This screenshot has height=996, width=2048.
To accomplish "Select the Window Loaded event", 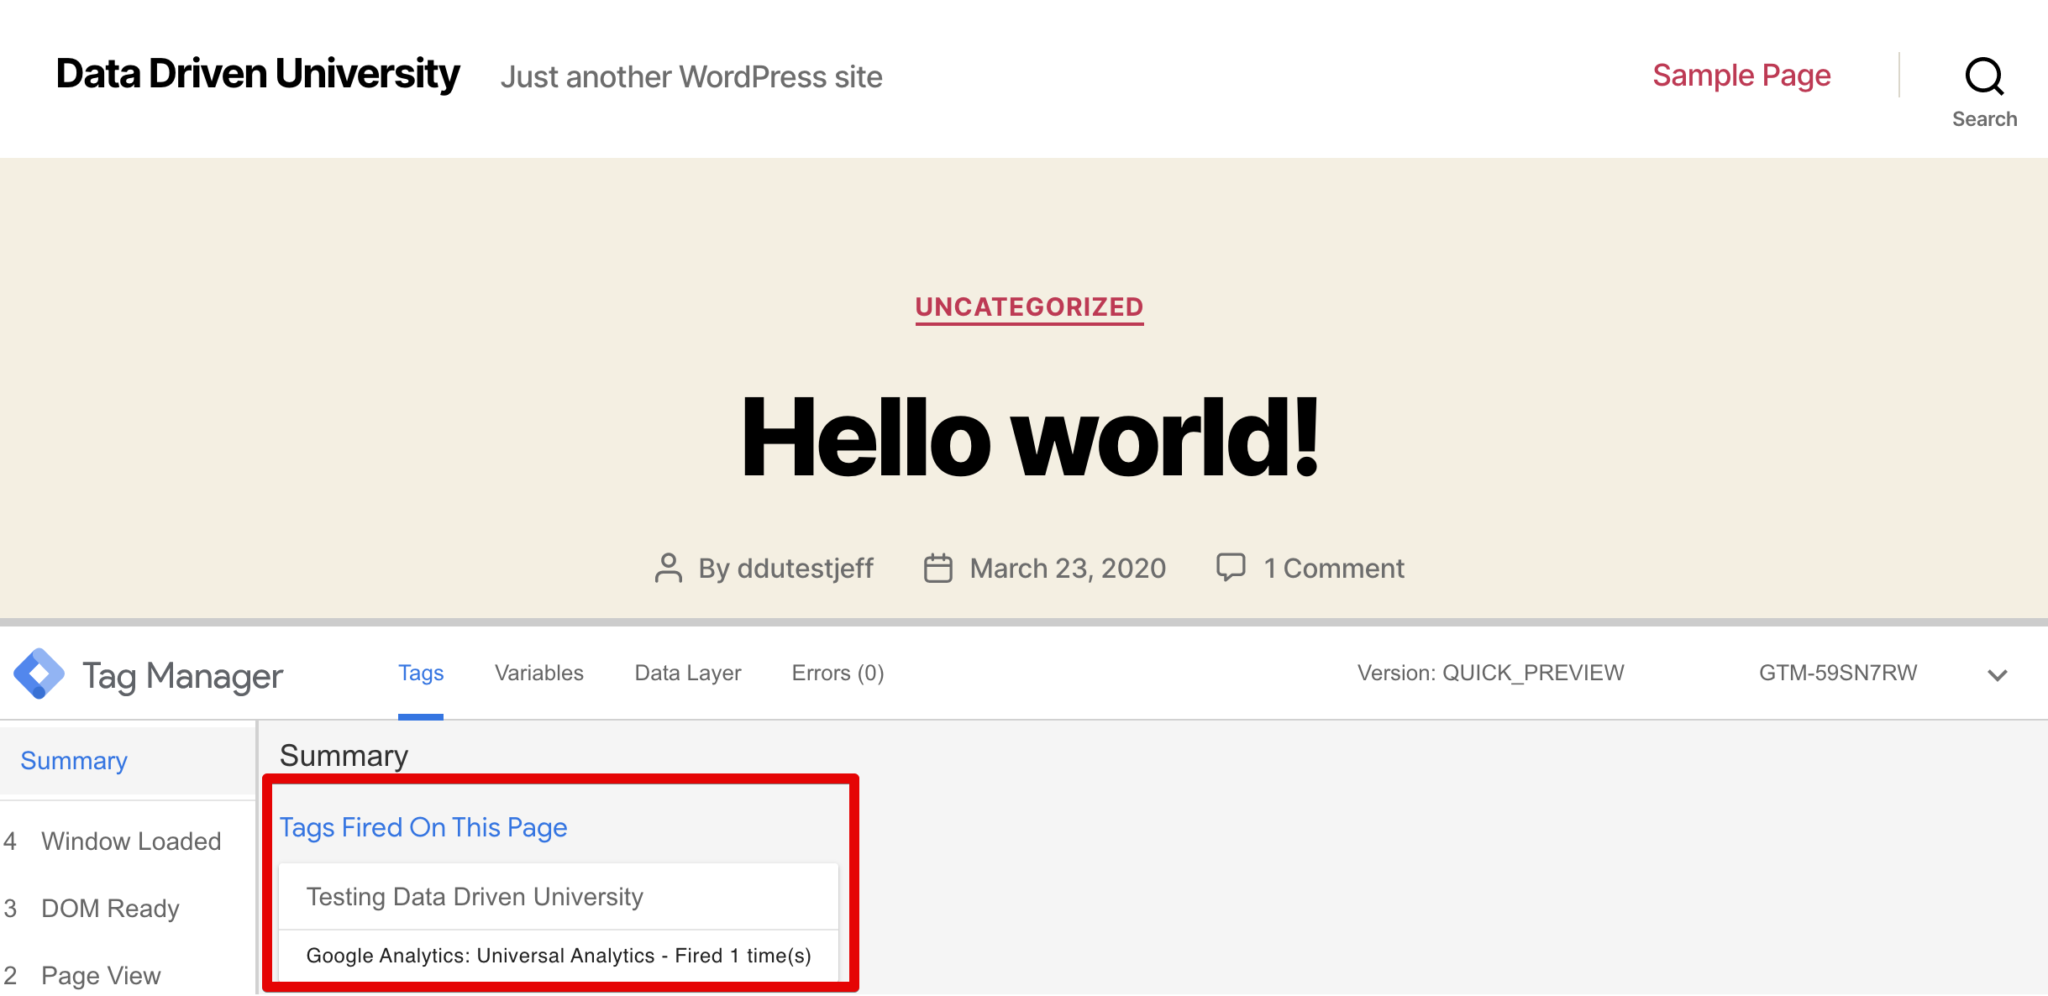I will [x=131, y=841].
